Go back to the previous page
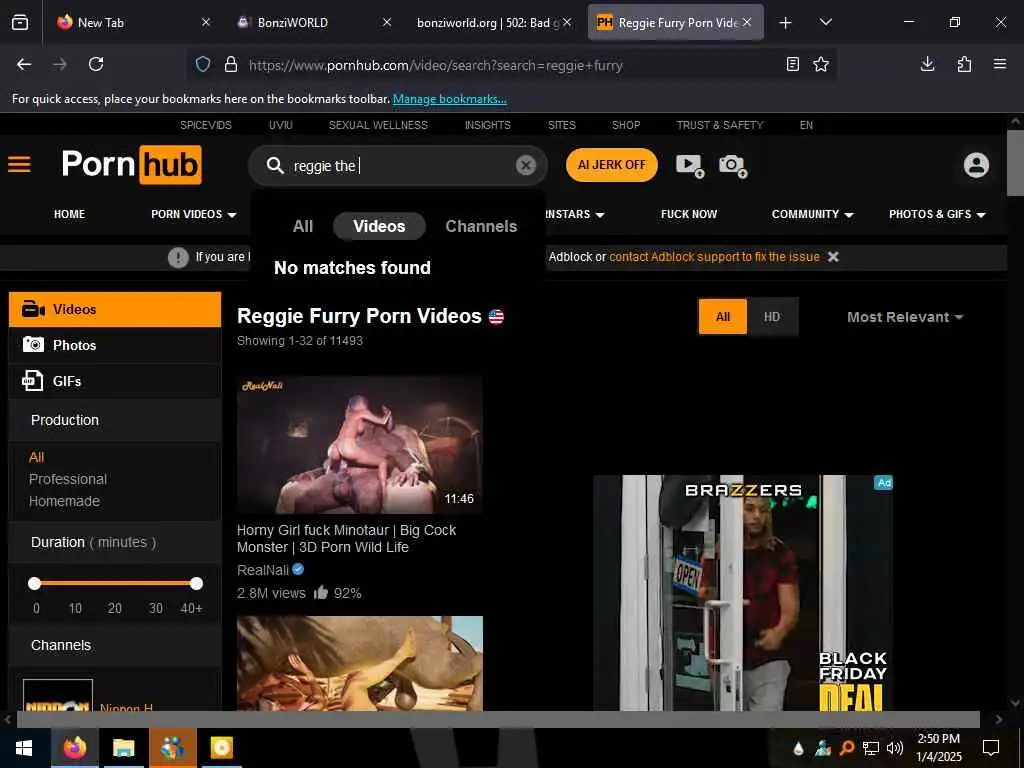 click(24, 64)
